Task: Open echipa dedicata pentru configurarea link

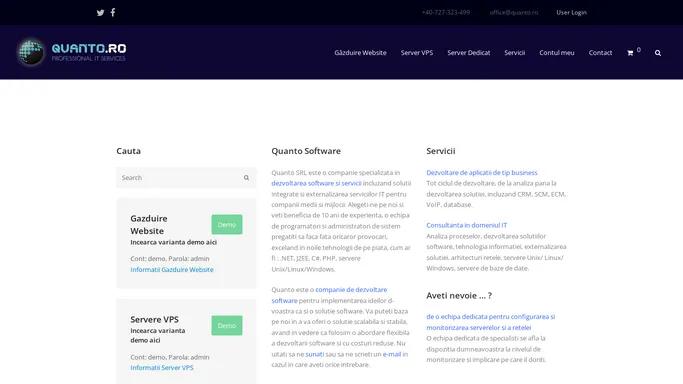Action: click(x=490, y=322)
